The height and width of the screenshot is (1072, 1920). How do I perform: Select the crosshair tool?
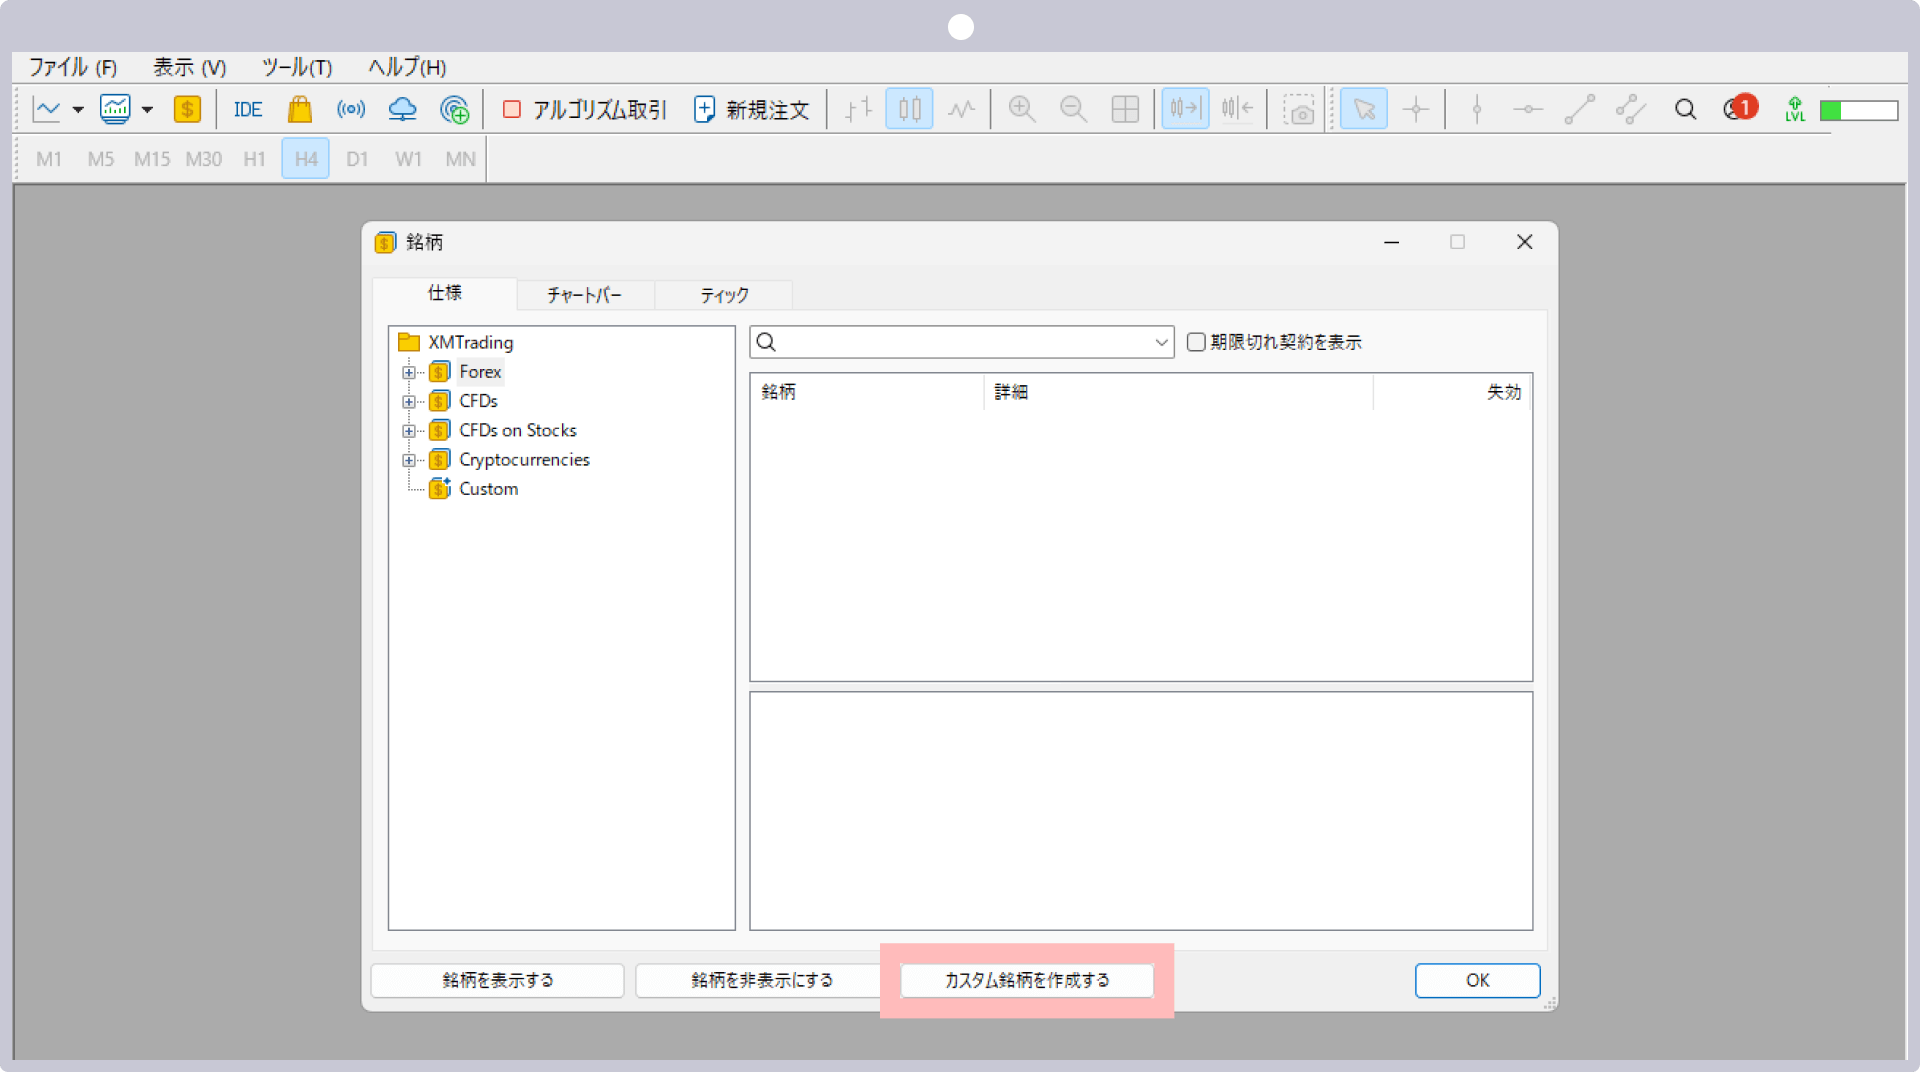coord(1416,109)
